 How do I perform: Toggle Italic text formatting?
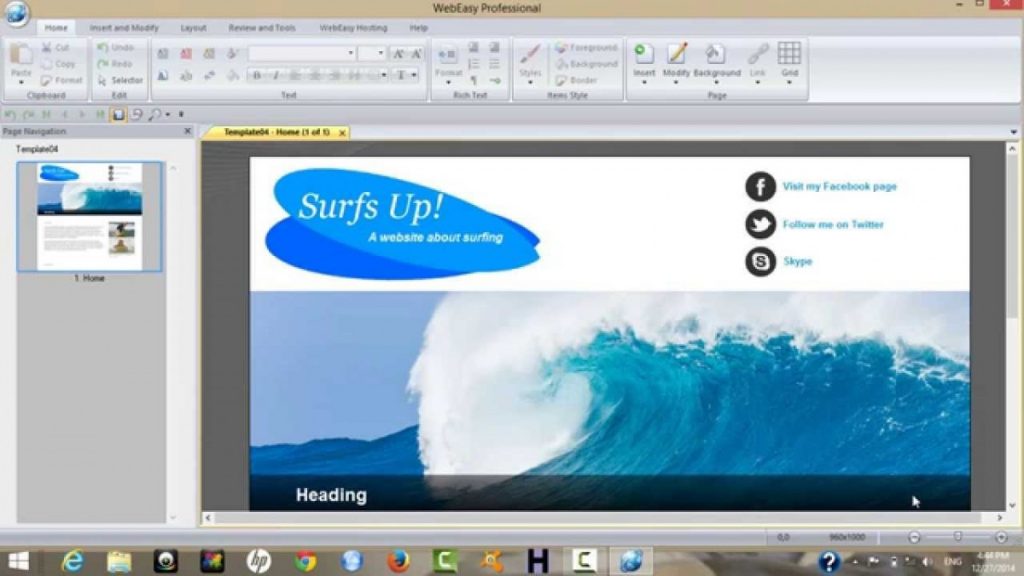276,76
